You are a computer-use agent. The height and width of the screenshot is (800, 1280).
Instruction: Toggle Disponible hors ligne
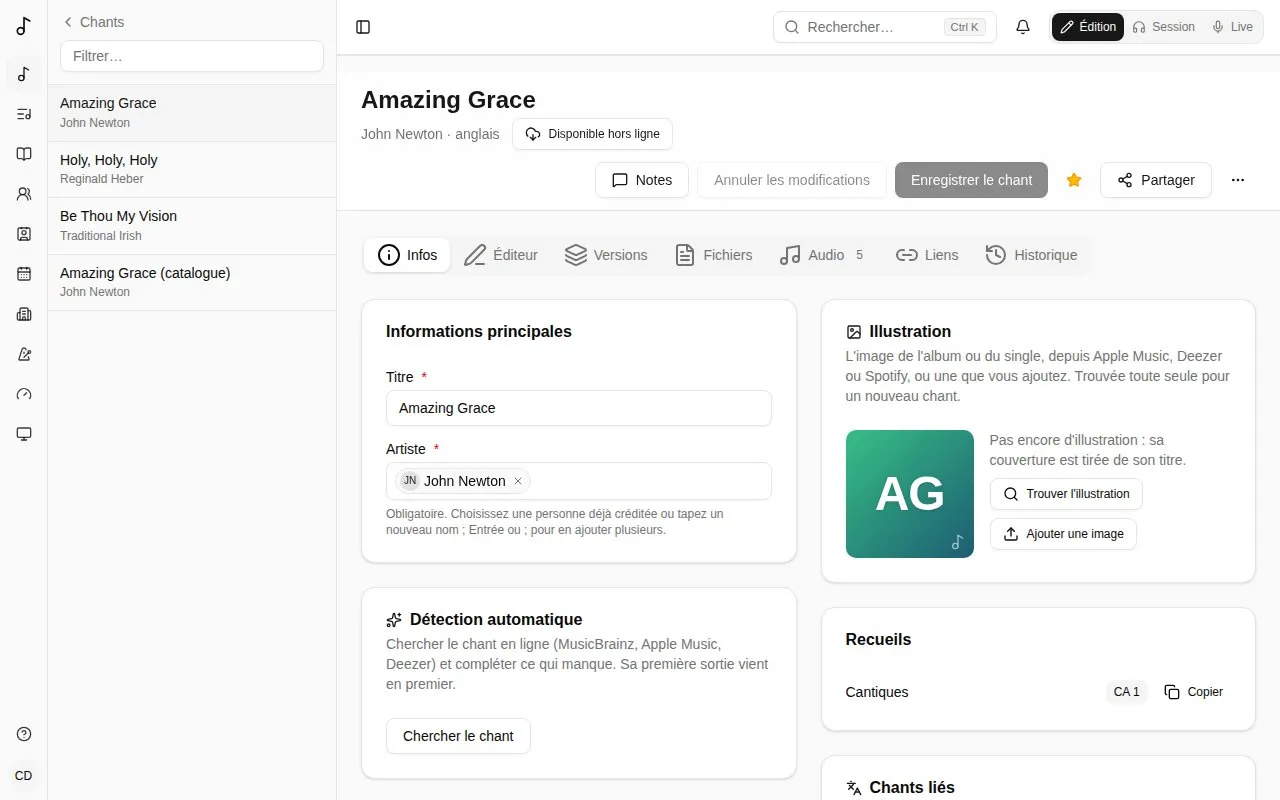(592, 134)
